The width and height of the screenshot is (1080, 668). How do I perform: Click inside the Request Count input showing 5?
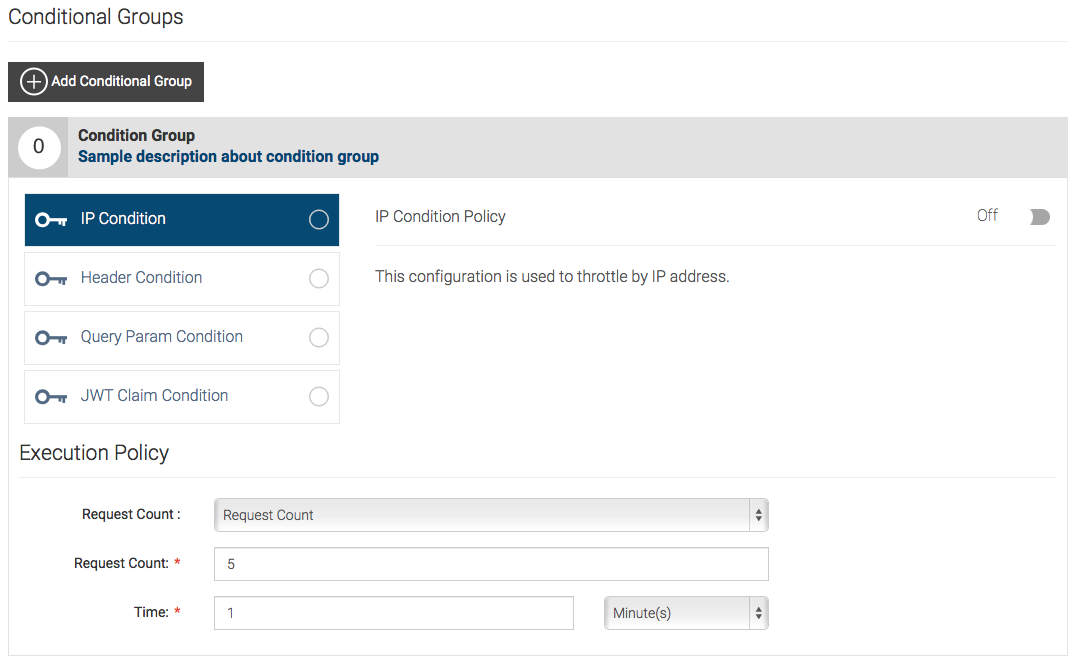tap(490, 563)
